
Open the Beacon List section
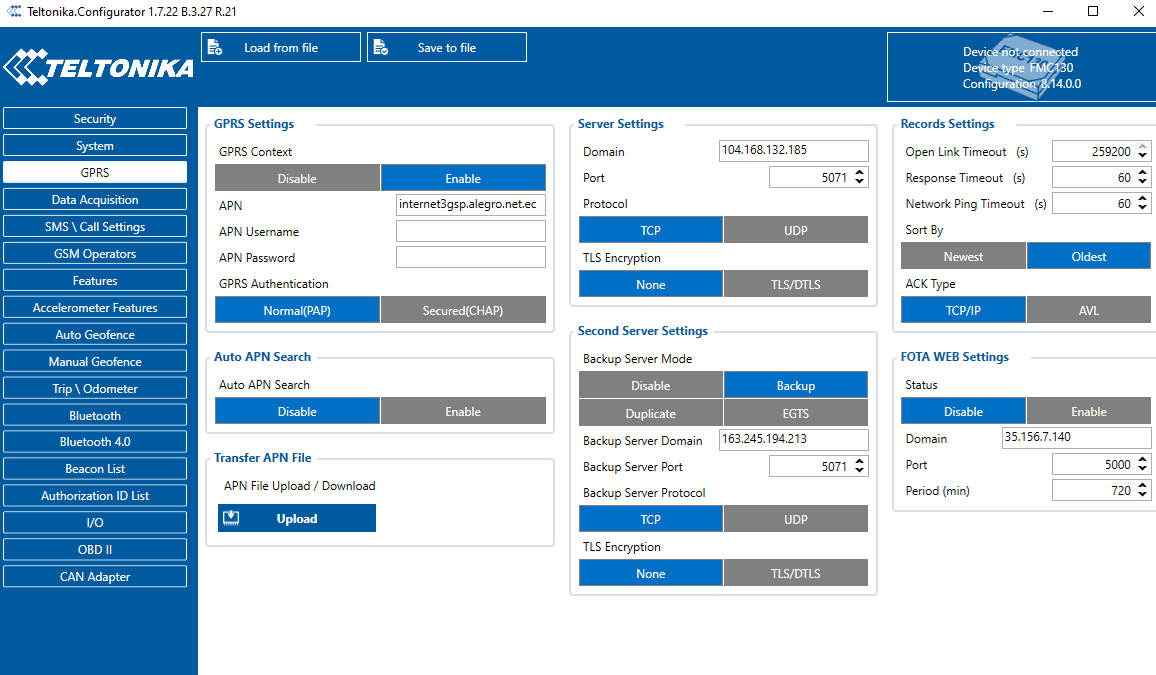(95, 469)
